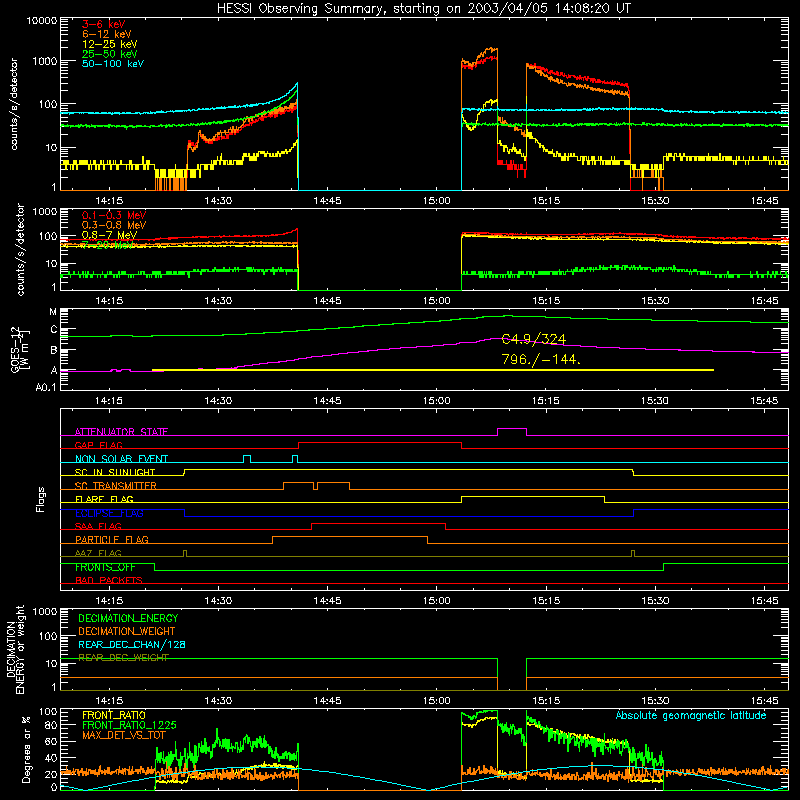Click the green 7-20 MeV legend label
Viewport: 800px width, 800px height.
pyautogui.click(x=108, y=245)
